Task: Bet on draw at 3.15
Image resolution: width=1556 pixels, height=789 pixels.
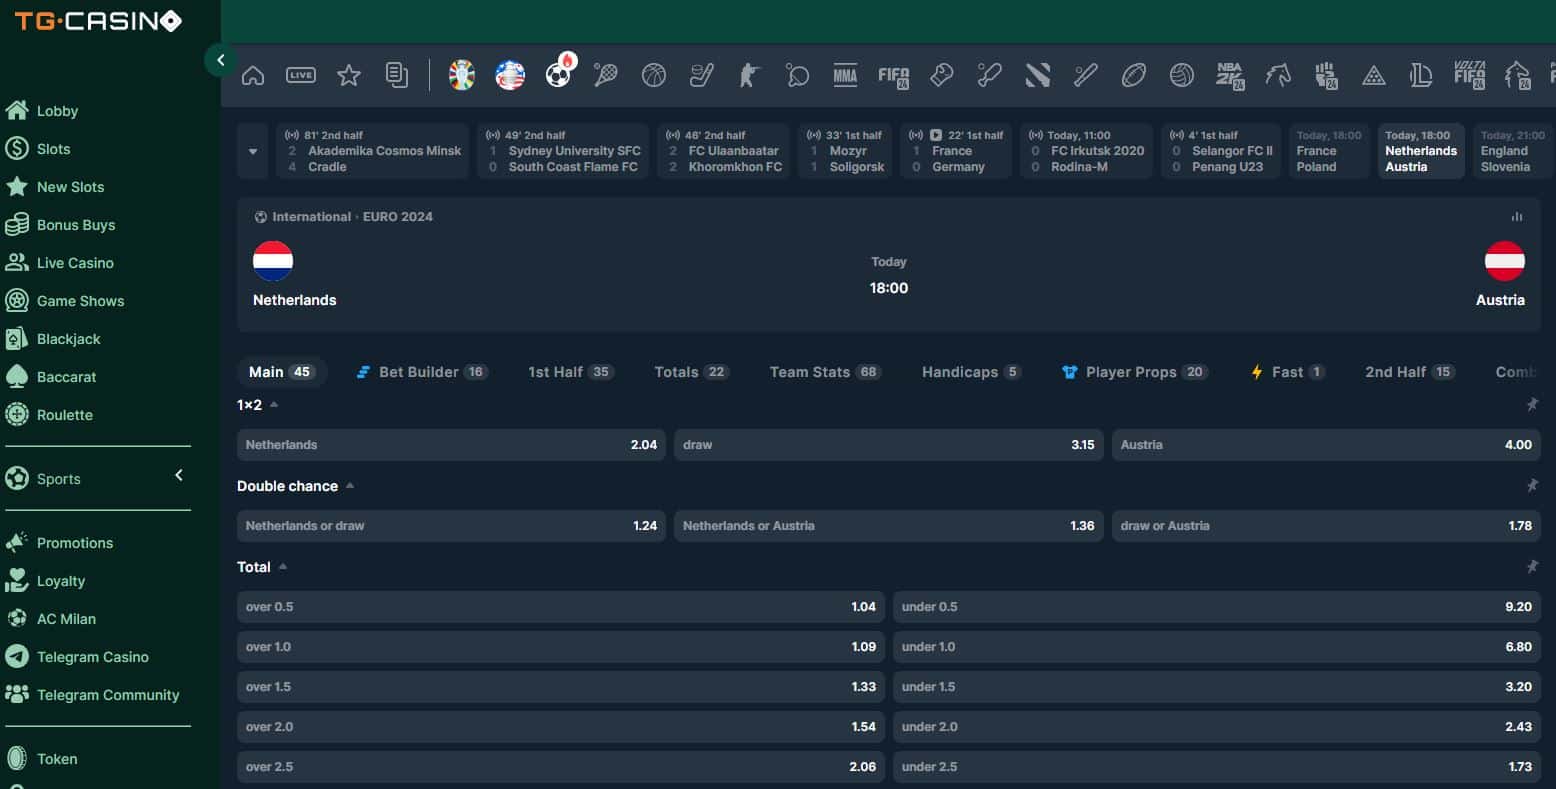Action: click(889, 445)
